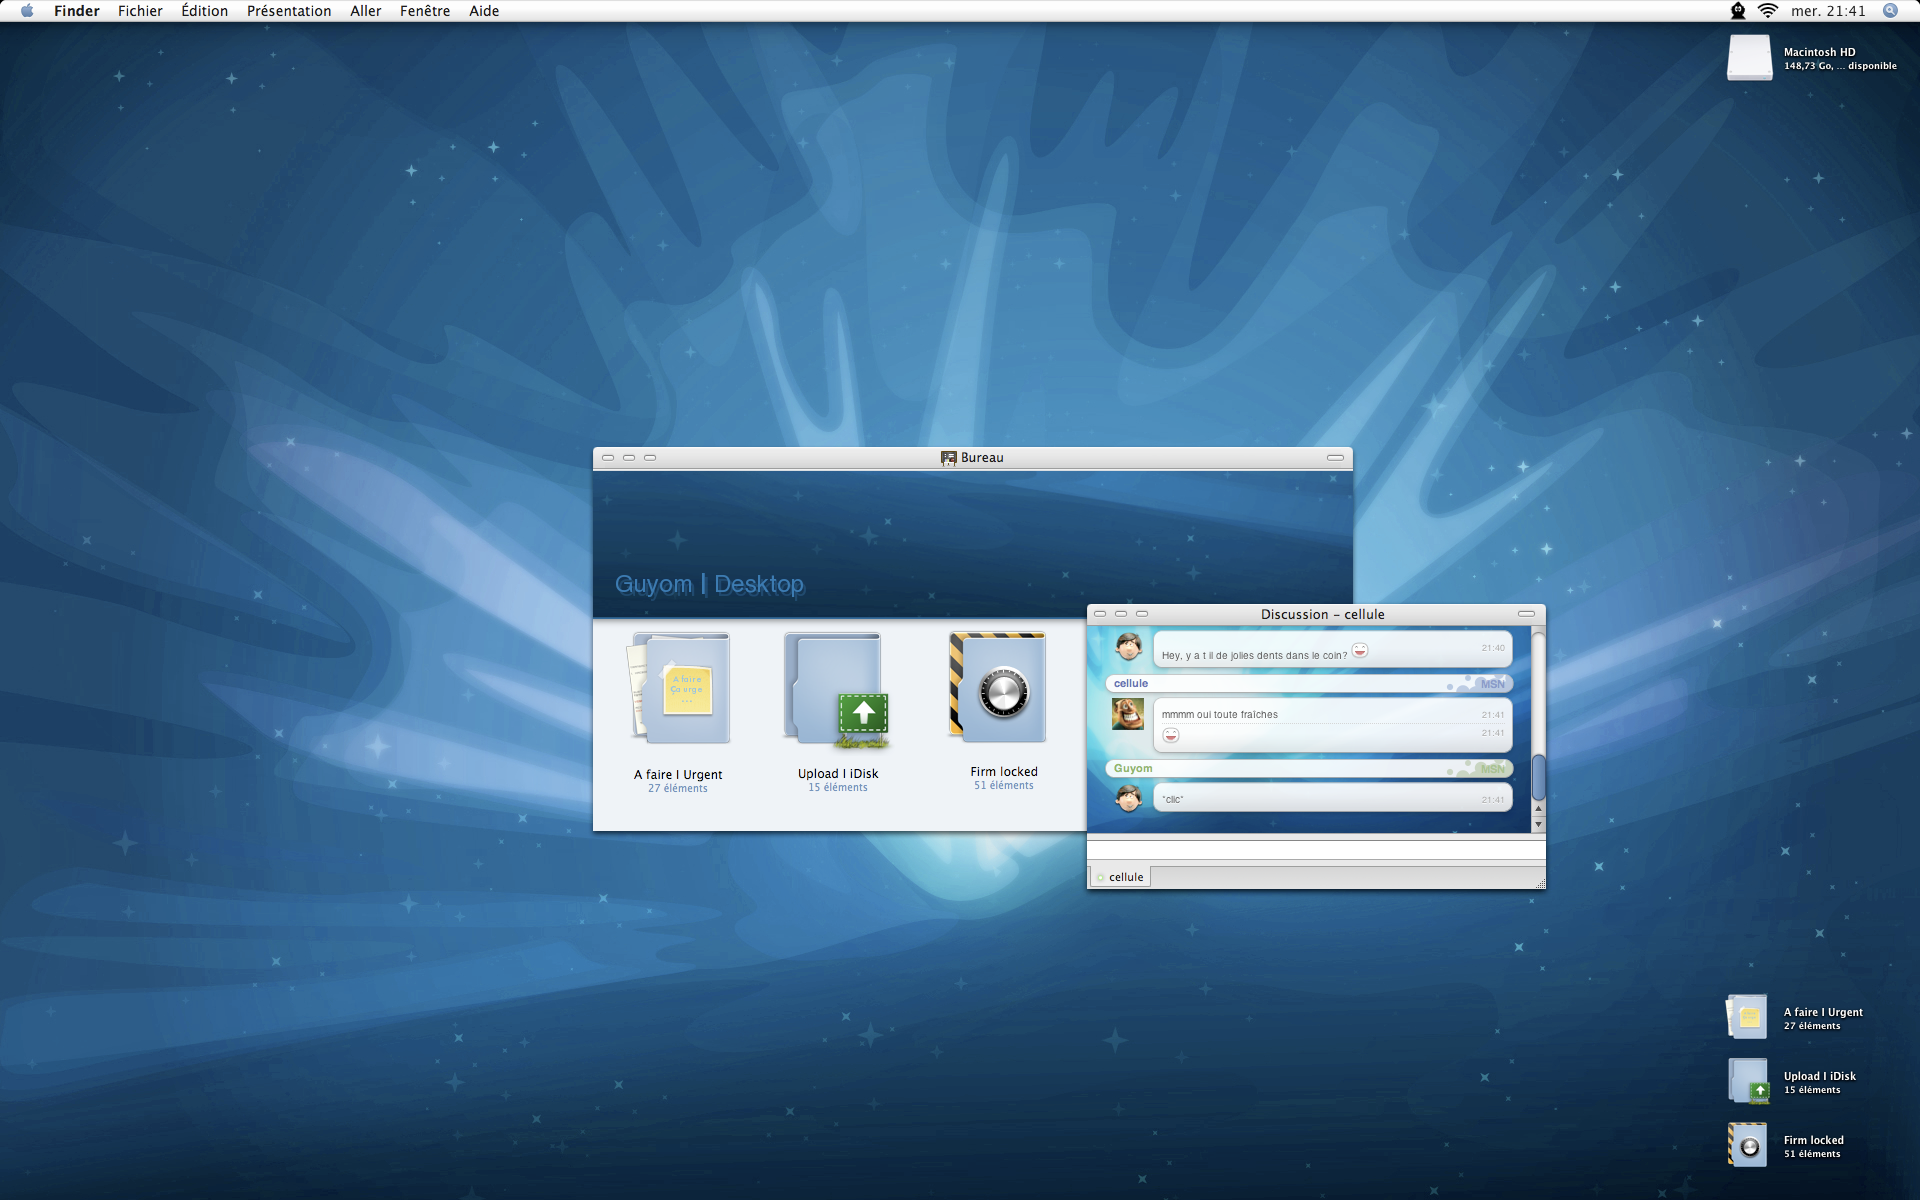Click the 'Firm locked' label in Bureau window
The image size is (1920, 1200).
pos(1004,772)
